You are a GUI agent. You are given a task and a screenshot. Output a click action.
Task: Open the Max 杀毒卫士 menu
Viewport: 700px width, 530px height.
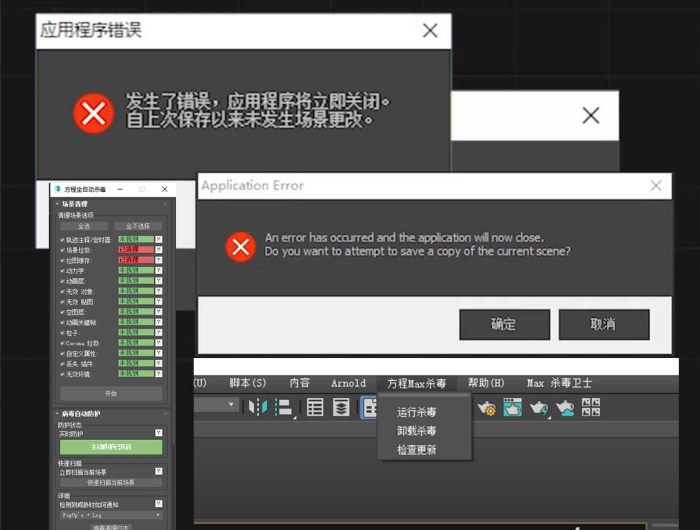(x=559, y=383)
